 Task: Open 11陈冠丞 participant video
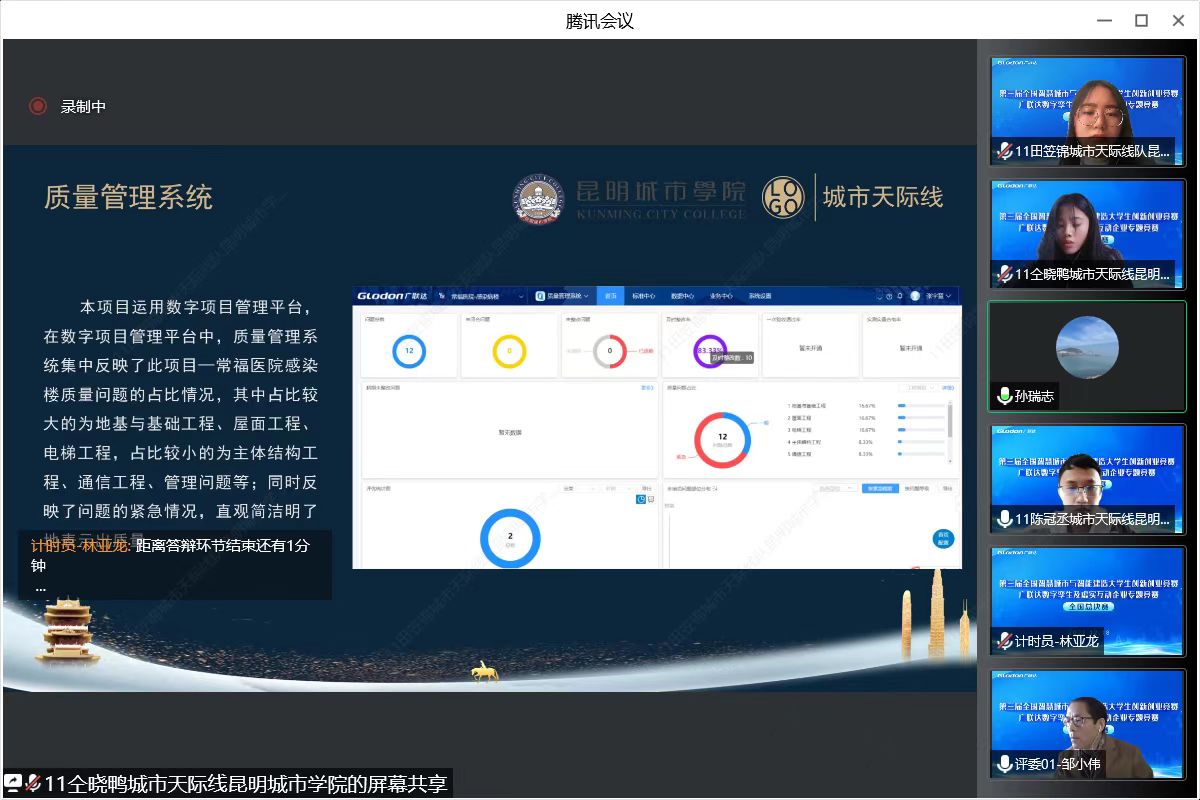coord(1087,478)
